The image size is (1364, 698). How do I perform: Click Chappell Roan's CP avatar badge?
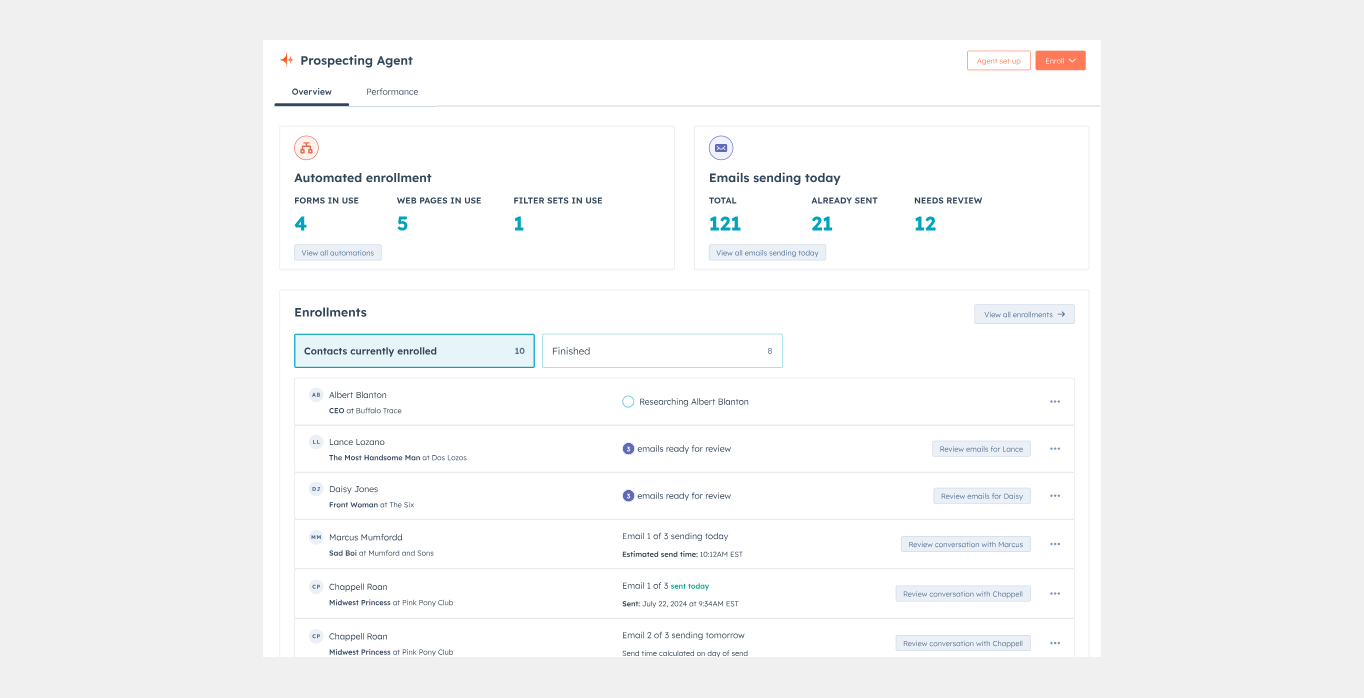[316, 587]
